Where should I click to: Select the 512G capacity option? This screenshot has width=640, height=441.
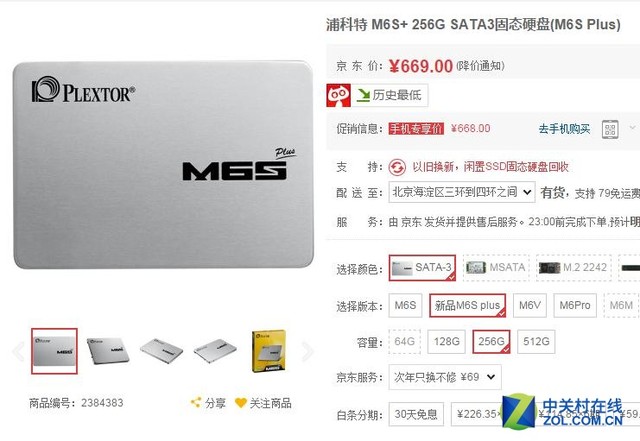pyautogui.click(x=536, y=341)
